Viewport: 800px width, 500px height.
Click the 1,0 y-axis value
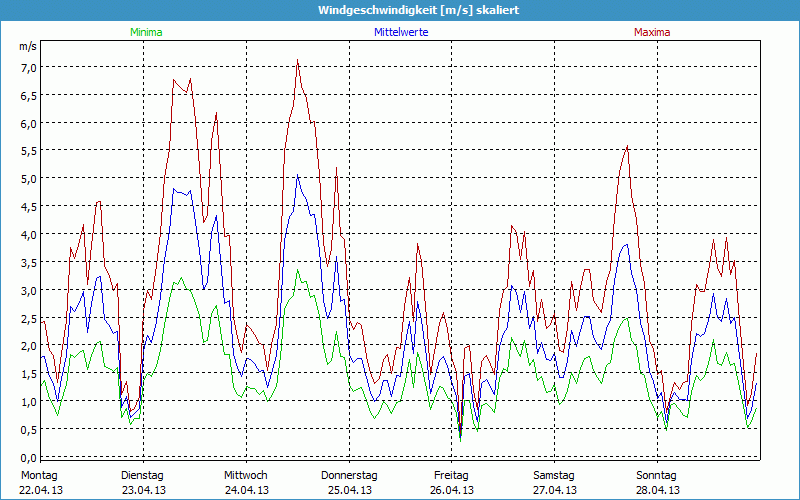click(x=28, y=402)
